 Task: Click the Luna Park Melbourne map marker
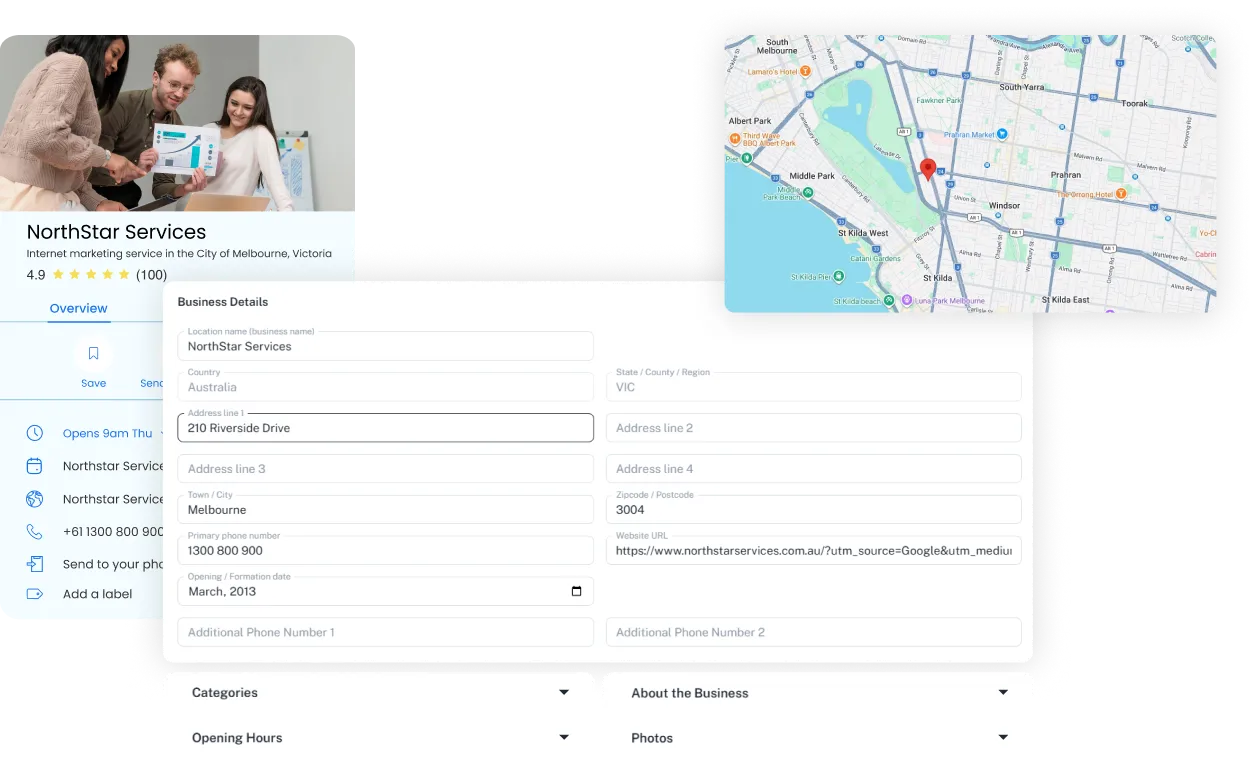click(x=907, y=300)
